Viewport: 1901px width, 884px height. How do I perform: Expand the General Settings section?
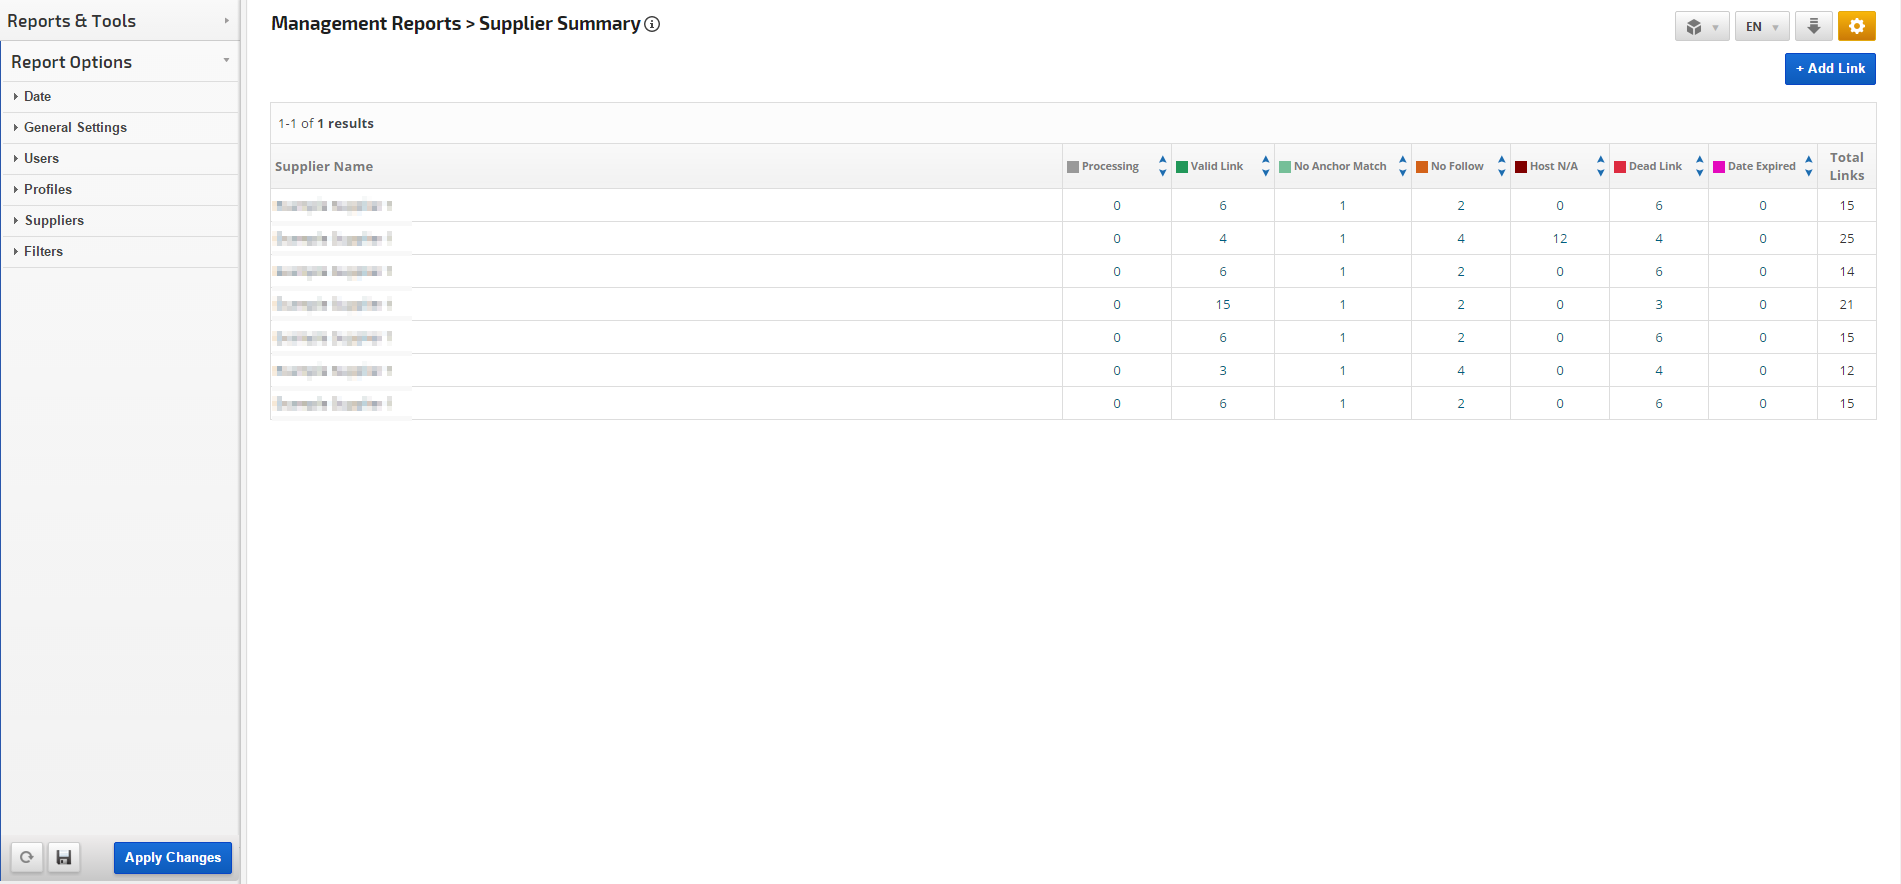(75, 128)
